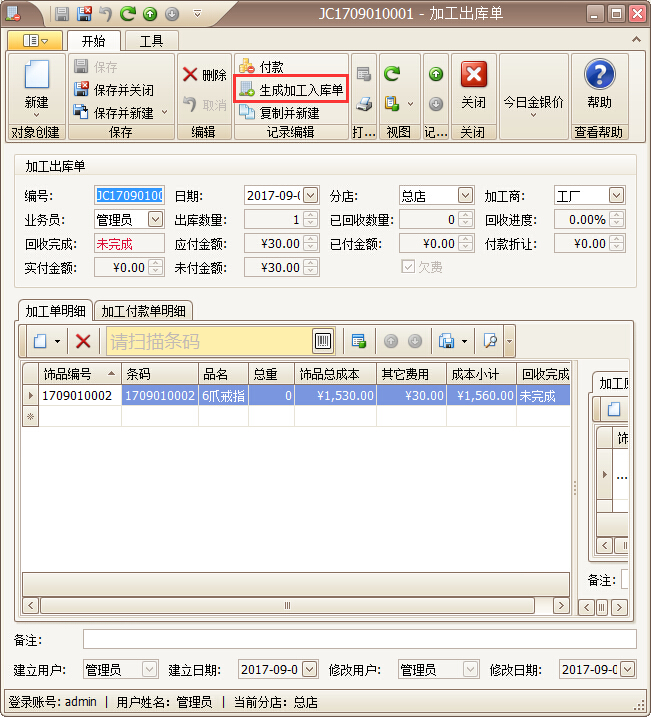Image resolution: width=651 pixels, height=717 pixels.
Task: Click the red 关闭 close icon in ribbon
Action: 473,75
